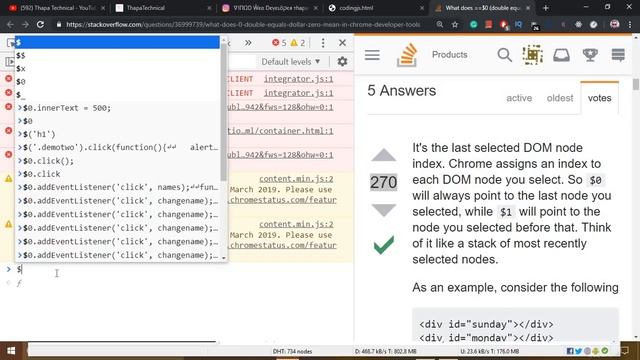This screenshot has width=640, height=360.
Task: Open Chrome three-dot menu
Action: click(630, 24)
